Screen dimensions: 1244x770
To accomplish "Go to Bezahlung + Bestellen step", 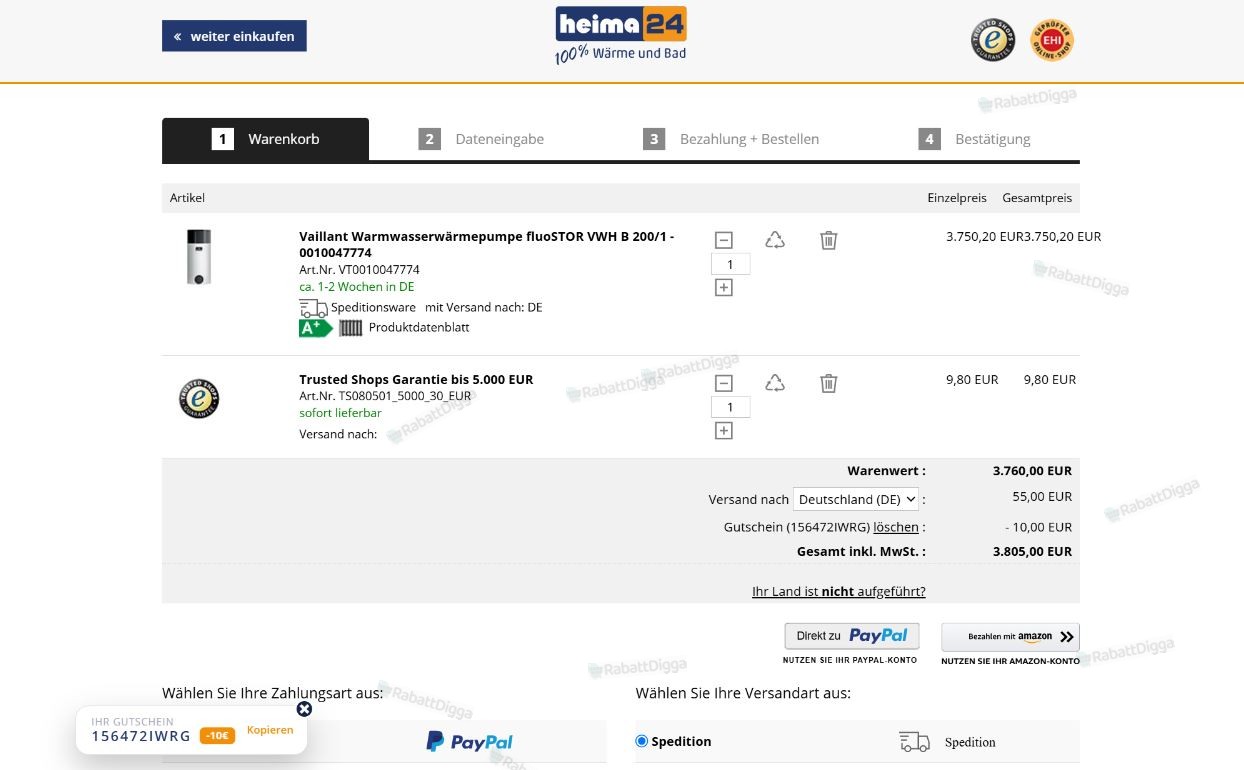I will click(731, 139).
